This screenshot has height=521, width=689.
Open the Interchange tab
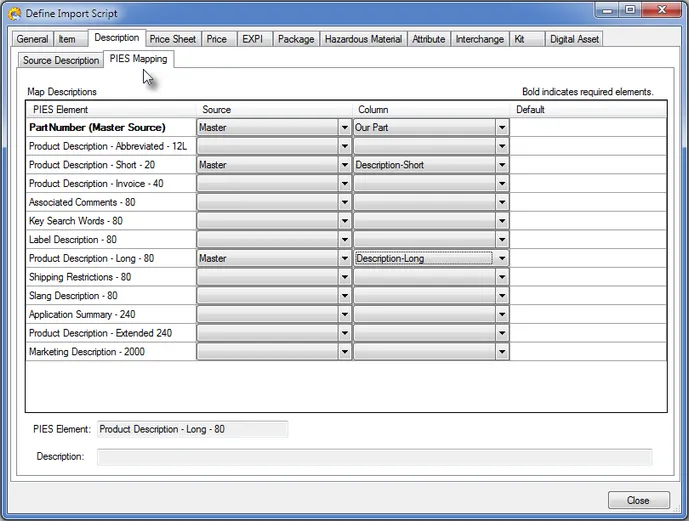point(480,39)
